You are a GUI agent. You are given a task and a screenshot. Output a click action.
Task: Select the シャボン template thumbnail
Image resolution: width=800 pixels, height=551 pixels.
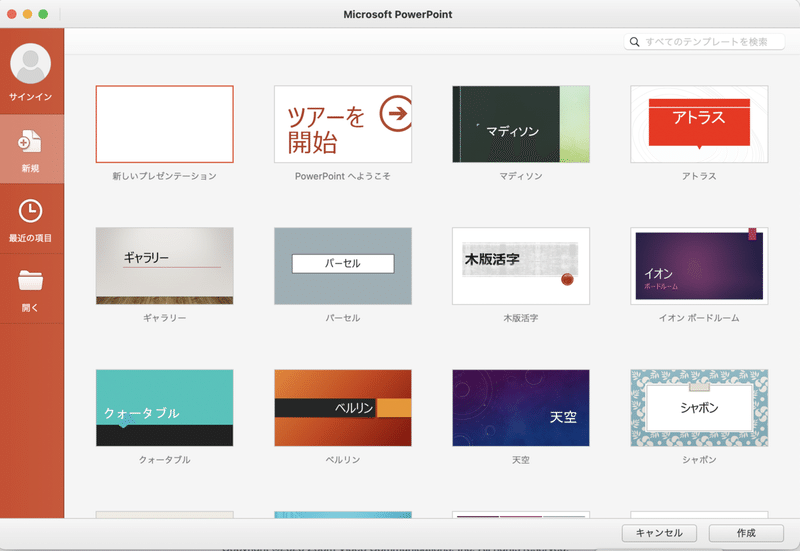tap(699, 408)
